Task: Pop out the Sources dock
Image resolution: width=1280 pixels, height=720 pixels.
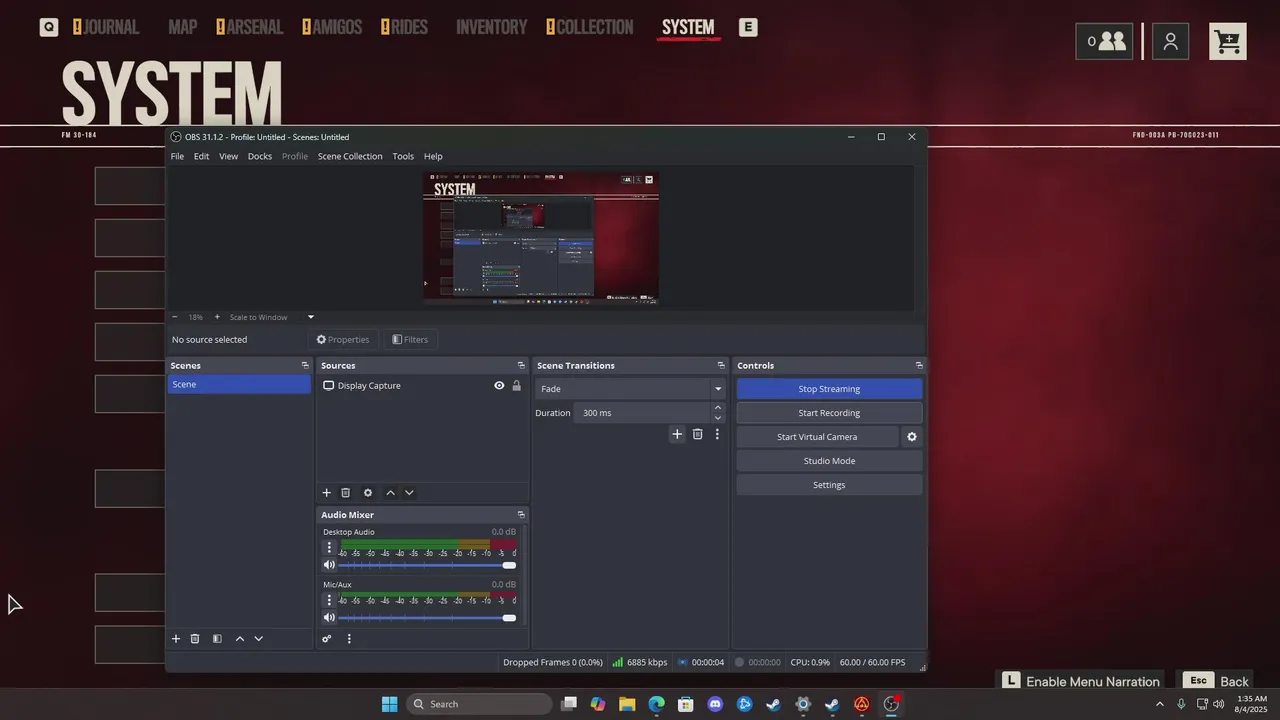Action: pos(521,365)
